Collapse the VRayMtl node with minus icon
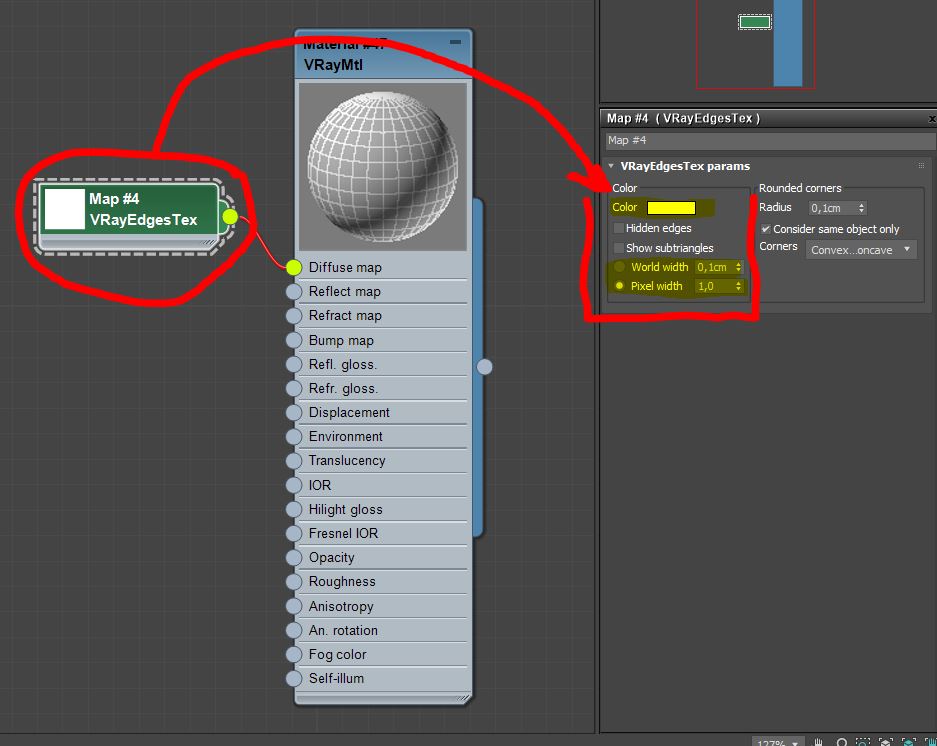Image resolution: width=937 pixels, height=746 pixels. tap(456, 42)
